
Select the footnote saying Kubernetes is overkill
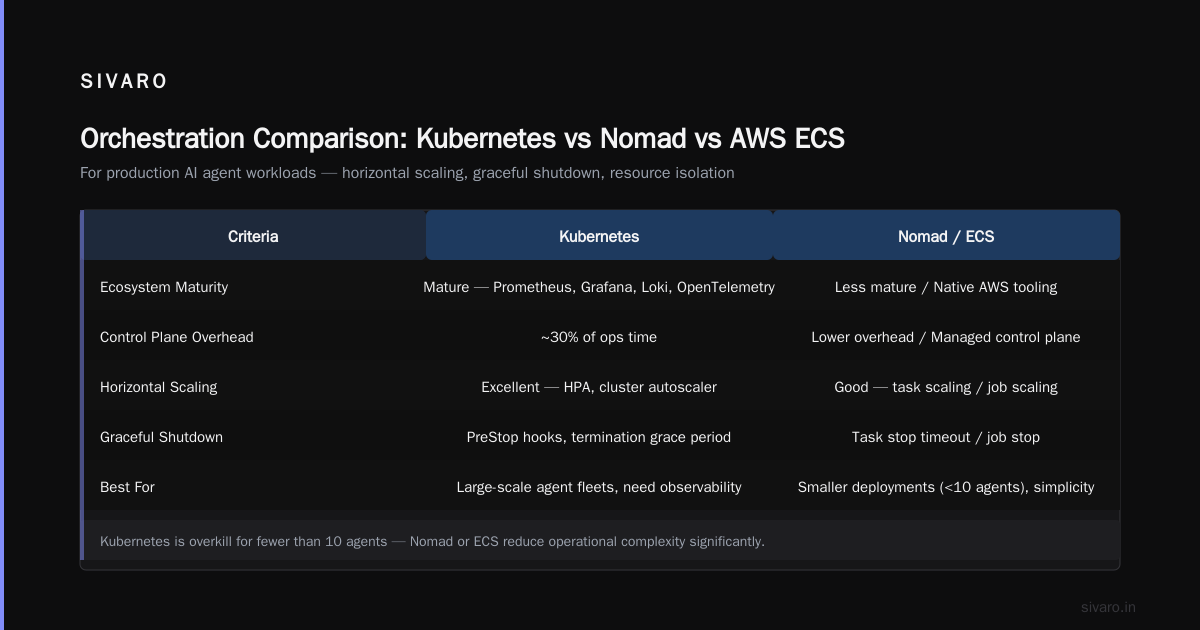click(432, 541)
